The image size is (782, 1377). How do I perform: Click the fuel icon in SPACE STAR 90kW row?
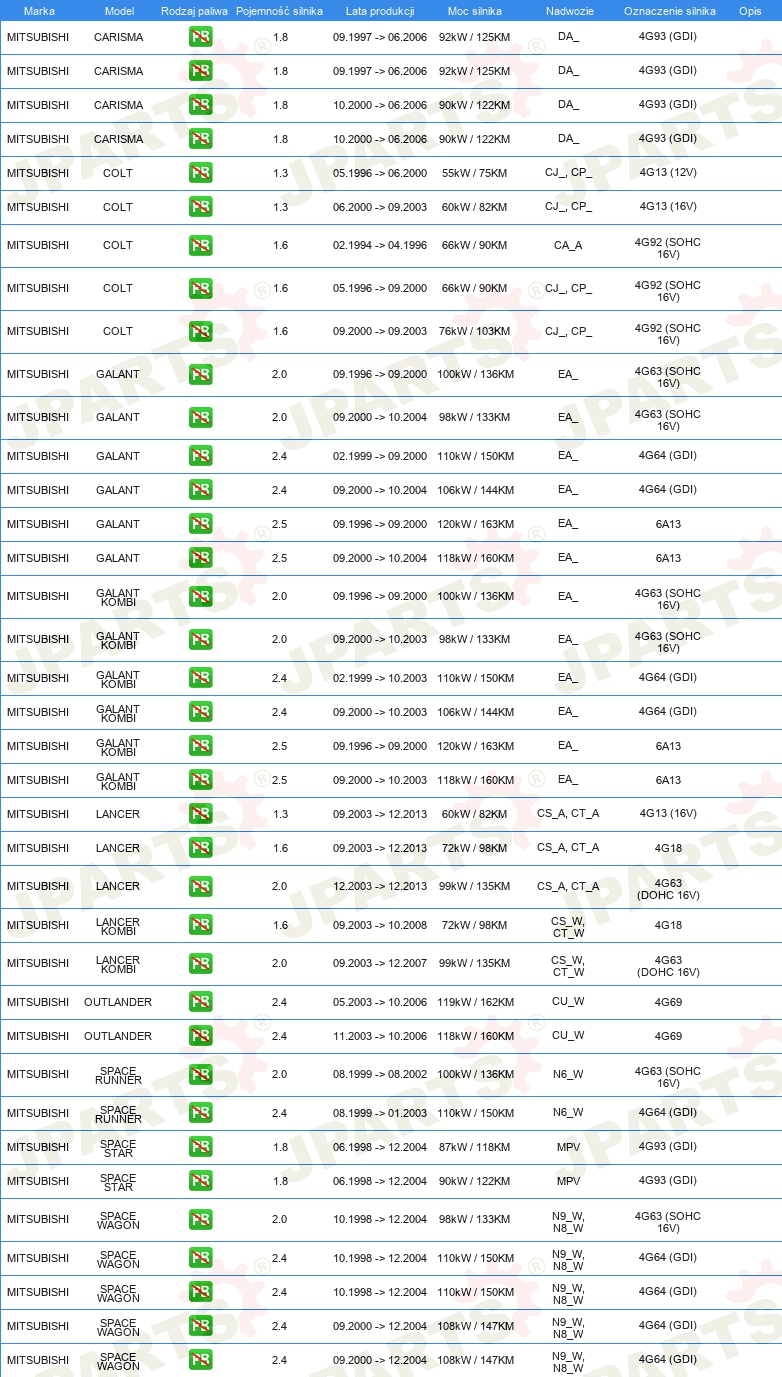(x=200, y=1181)
